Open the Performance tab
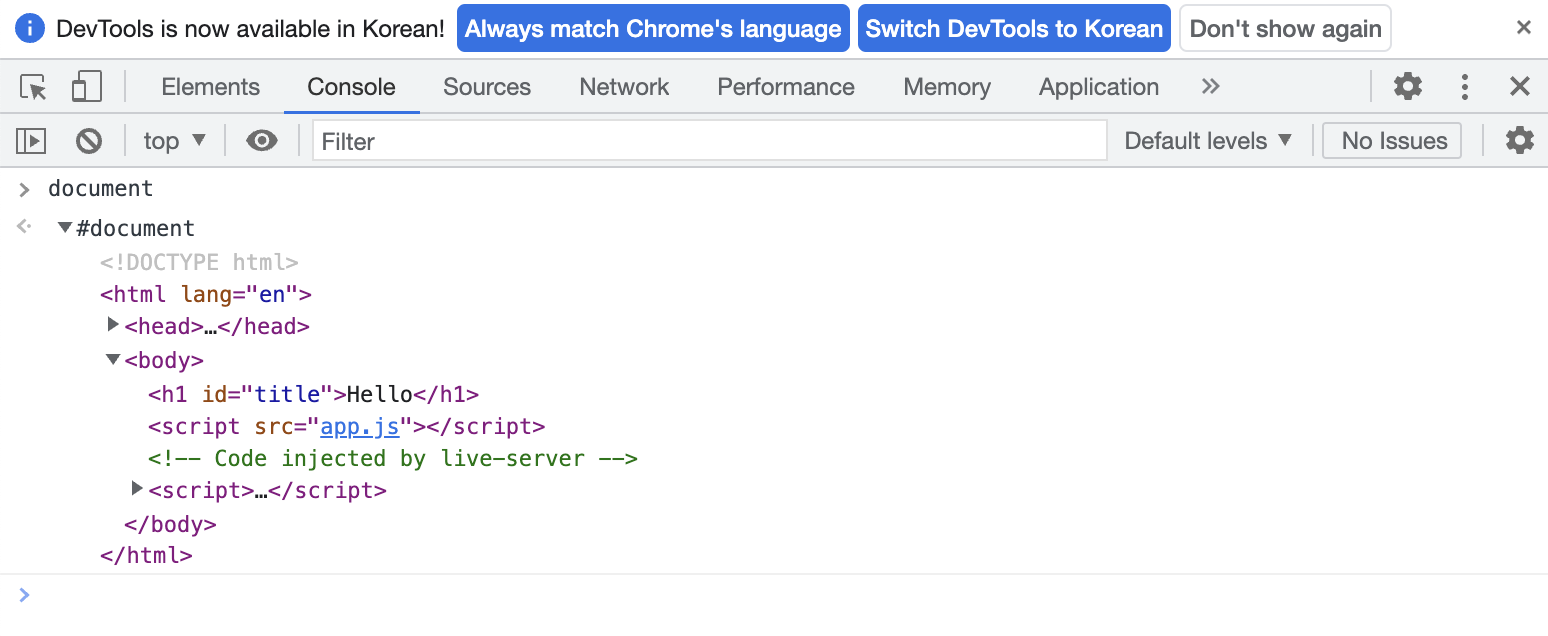The height and width of the screenshot is (636, 1548). point(786,87)
